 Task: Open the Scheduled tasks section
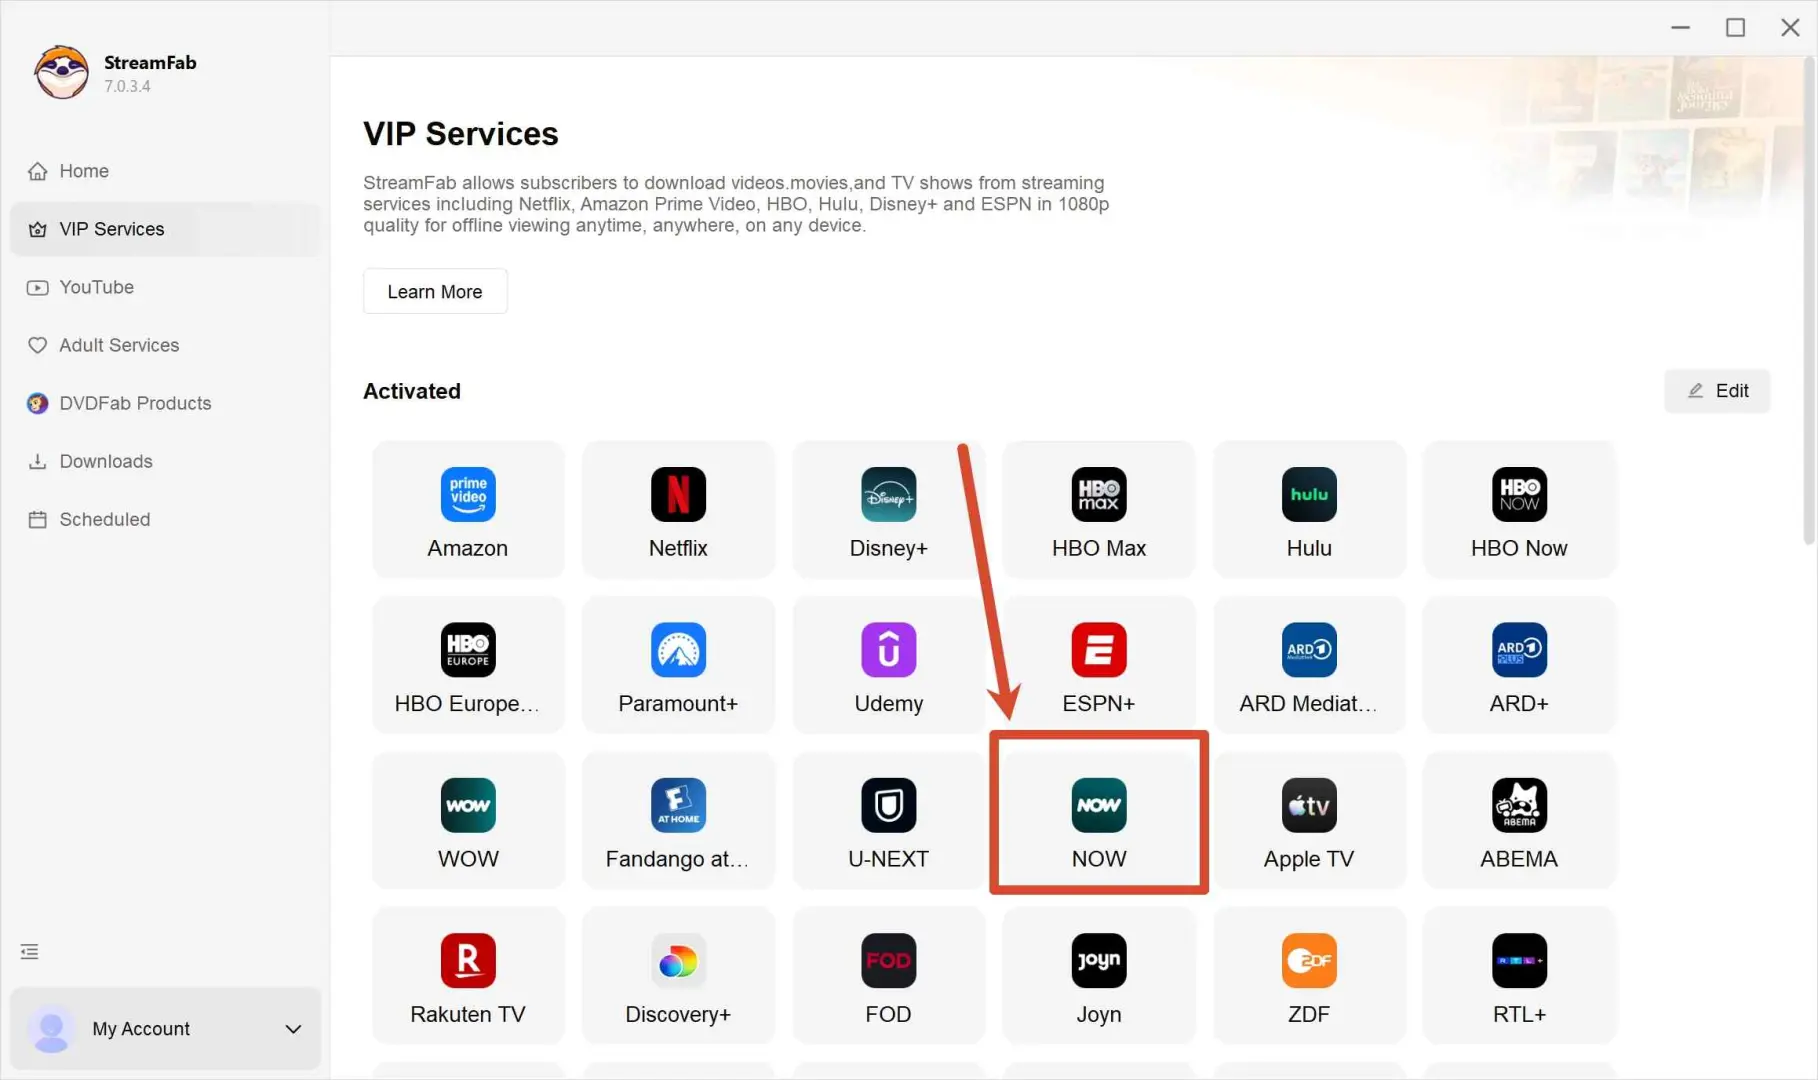[x=165, y=519]
